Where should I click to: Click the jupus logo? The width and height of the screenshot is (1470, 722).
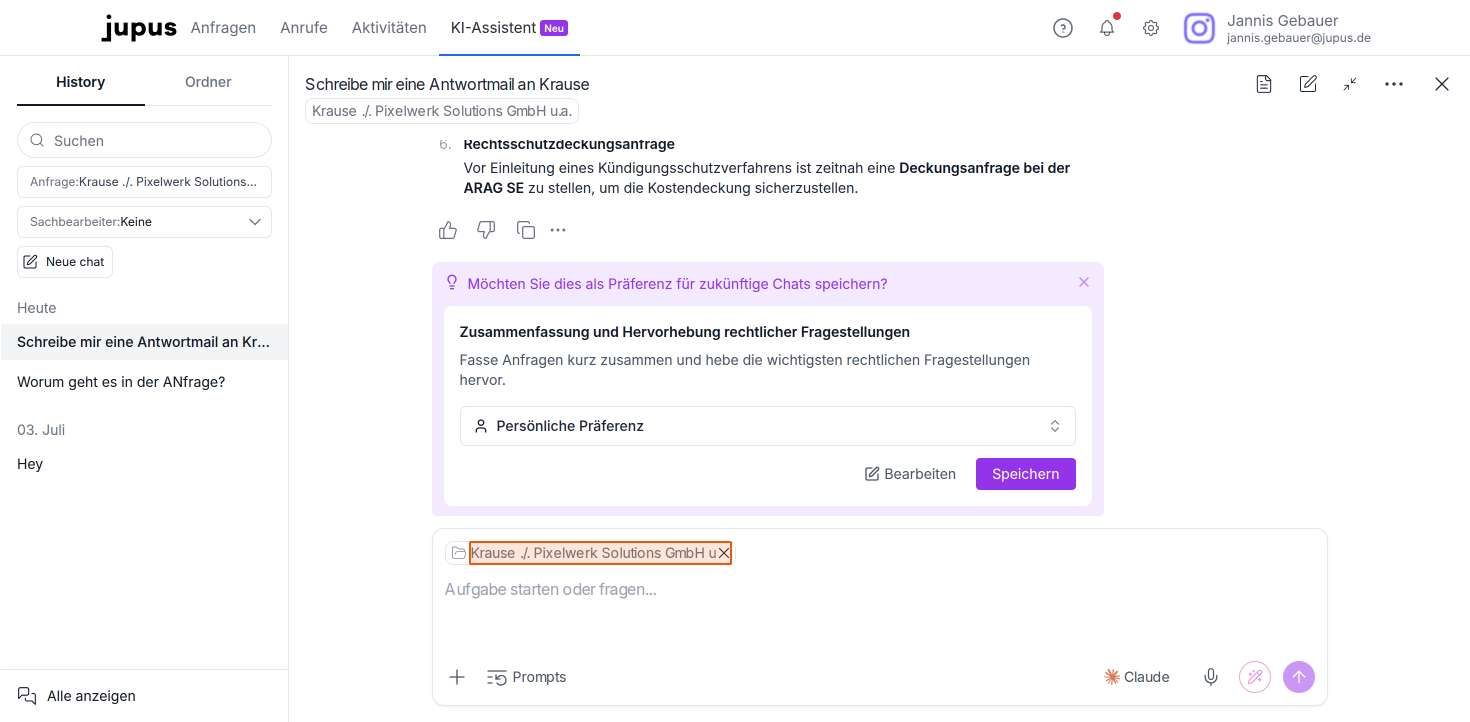click(139, 28)
